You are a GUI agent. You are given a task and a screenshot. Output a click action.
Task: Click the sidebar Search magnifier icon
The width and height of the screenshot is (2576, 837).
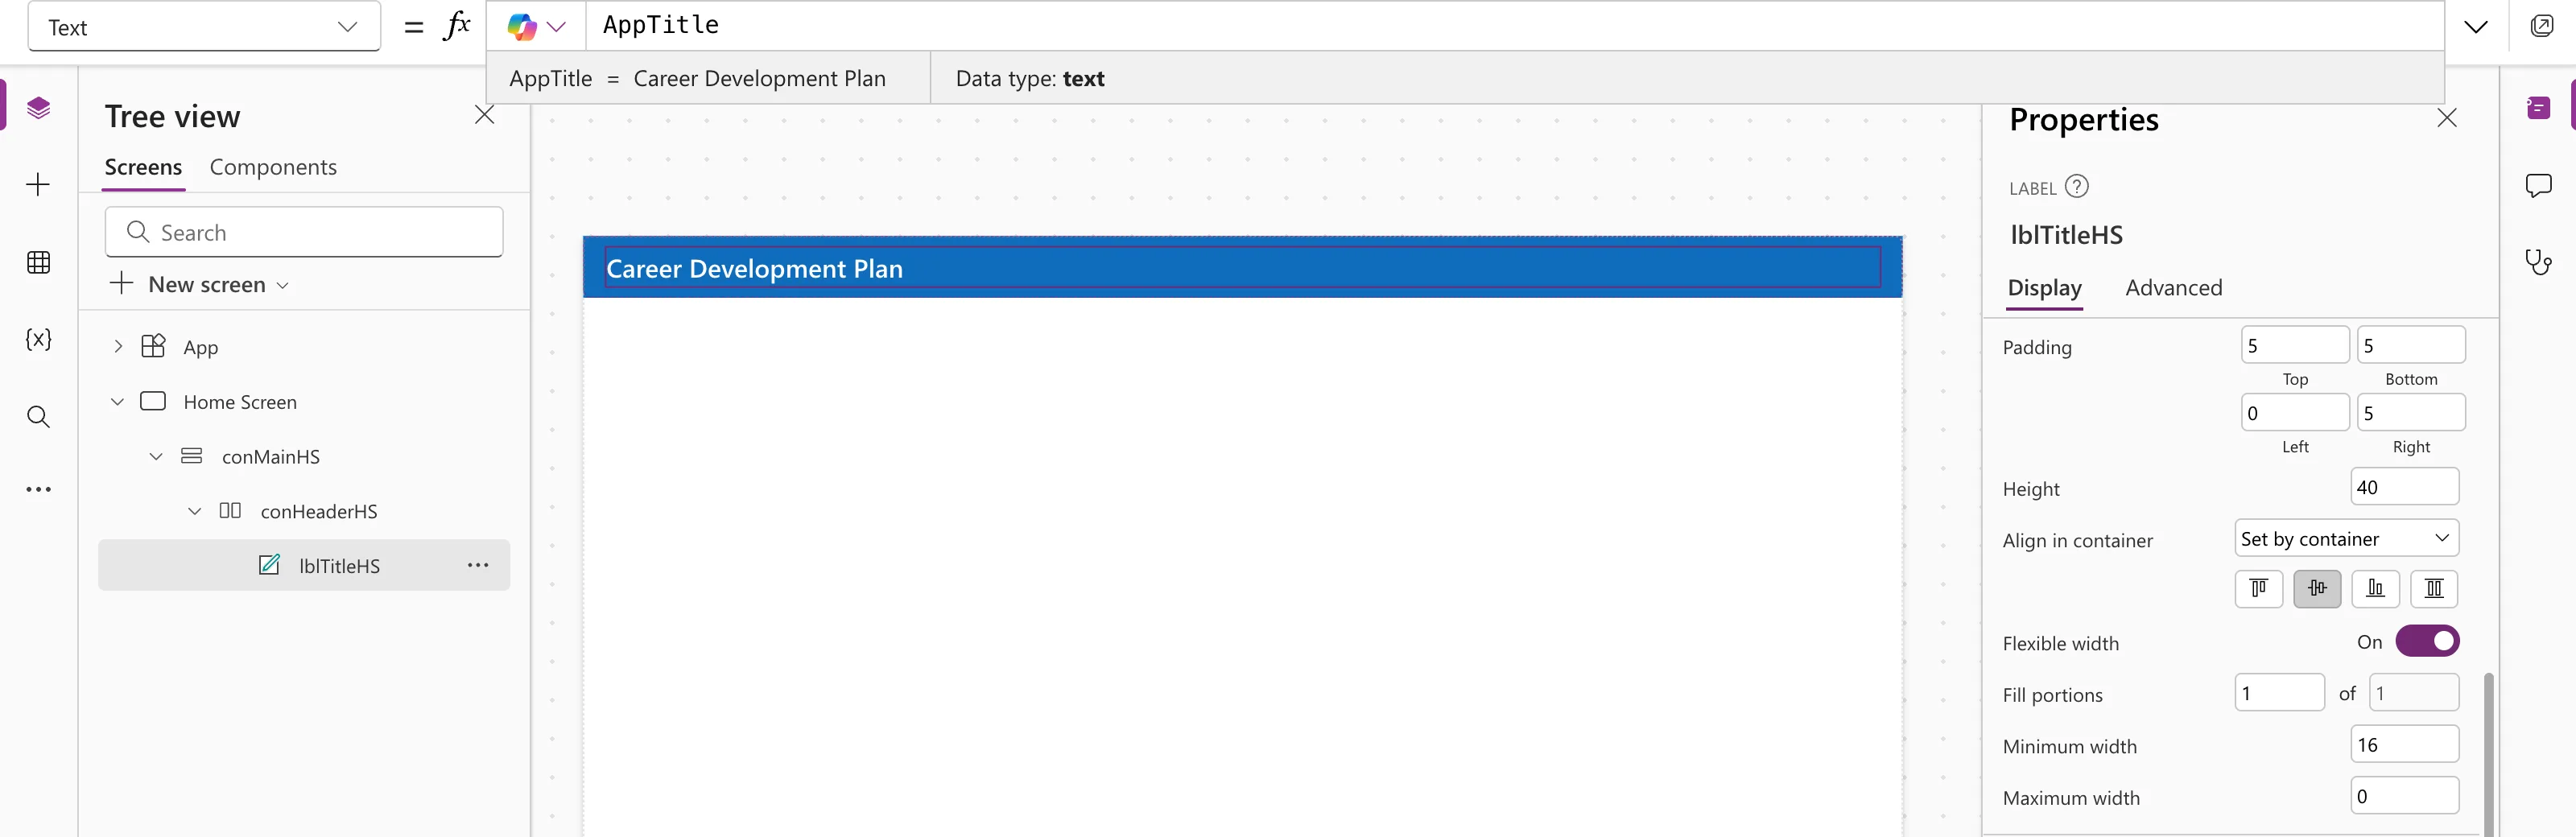[x=38, y=416]
